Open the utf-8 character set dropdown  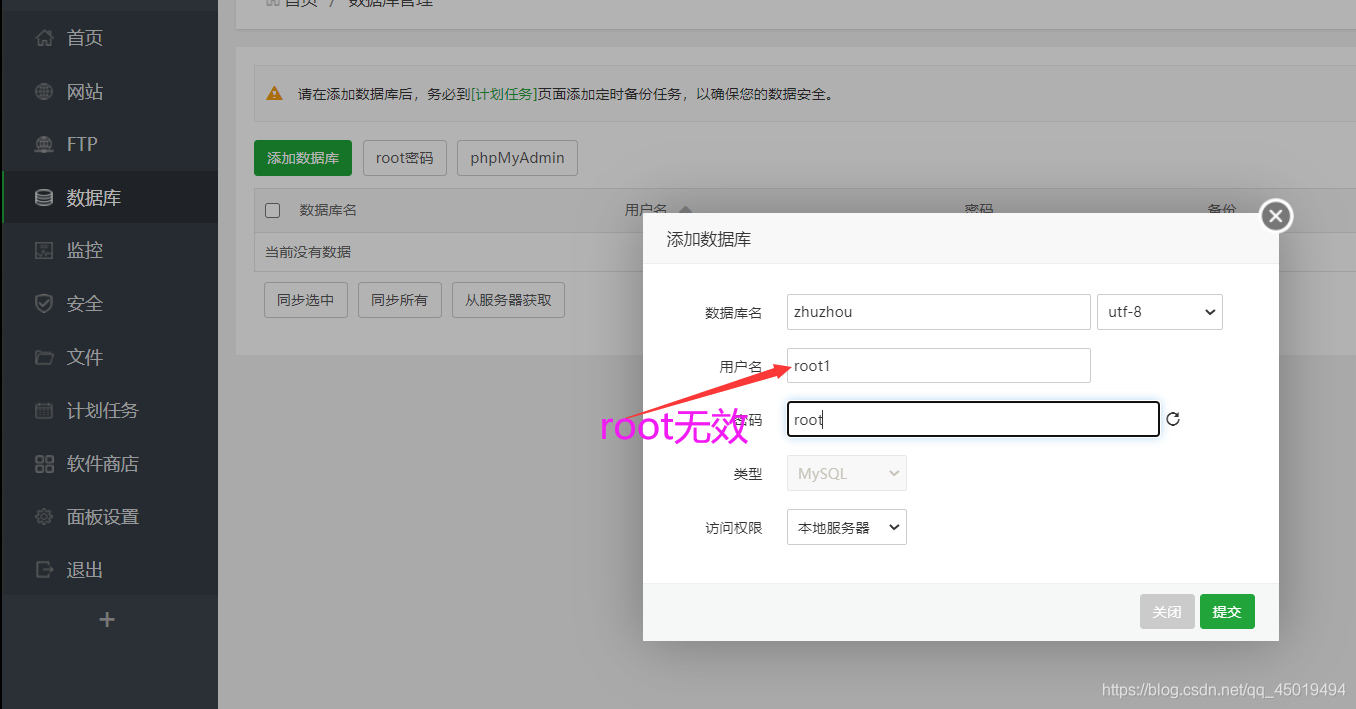coord(1159,311)
